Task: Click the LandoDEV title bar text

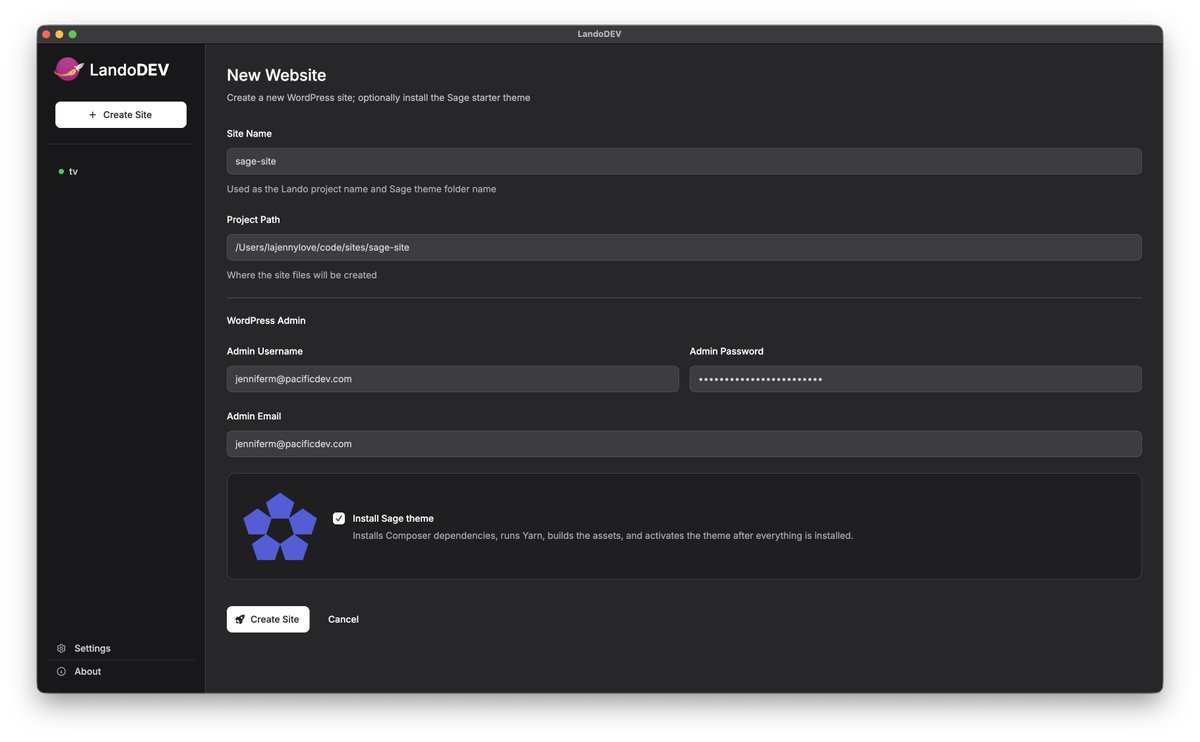Action: pos(600,33)
